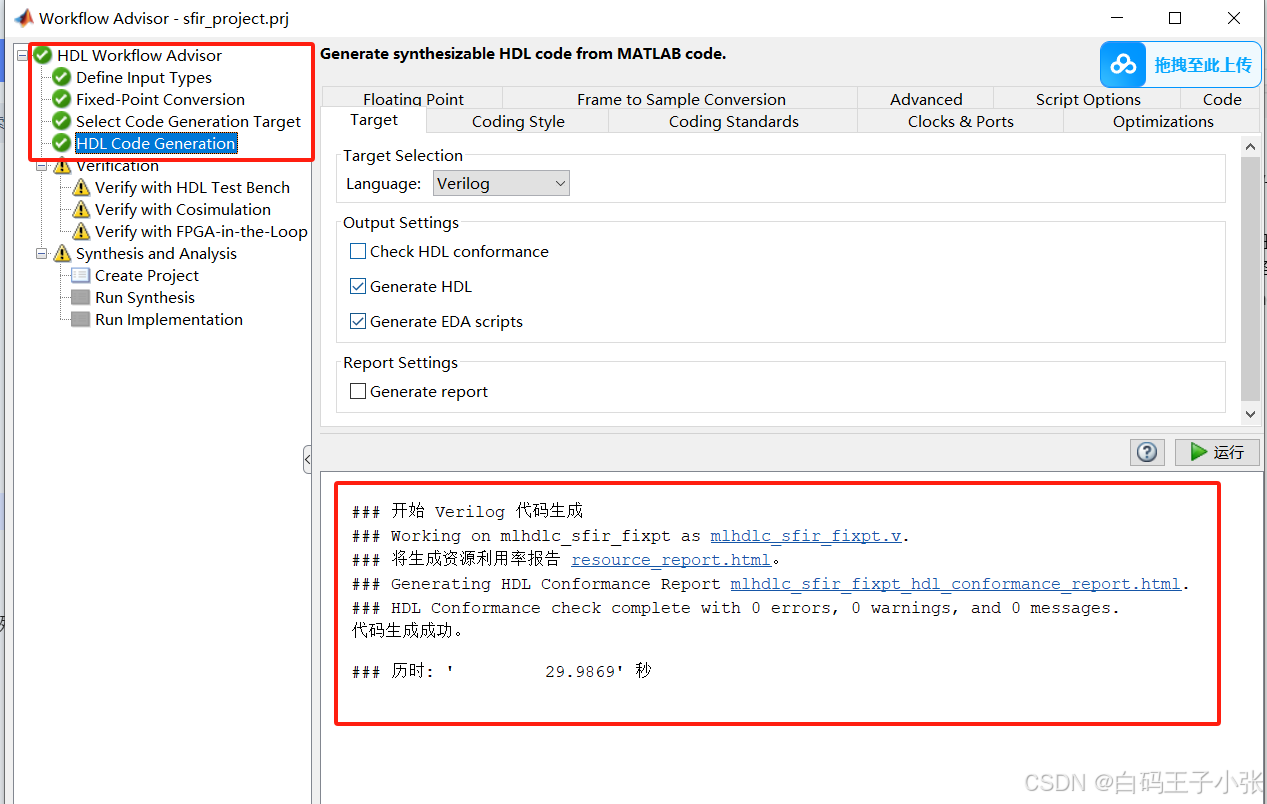Open the Code tab
The width and height of the screenshot is (1267, 804).
pyautogui.click(x=1222, y=99)
